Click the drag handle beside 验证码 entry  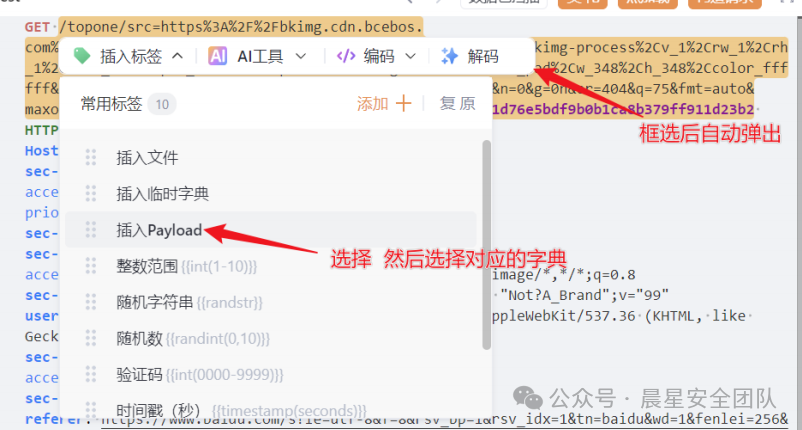(91, 374)
